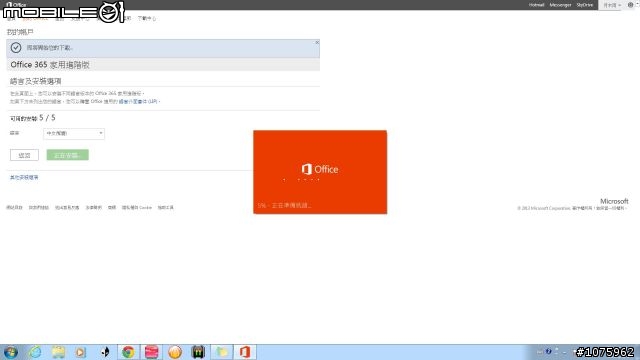Screen dimensions: 640x360
Task: Click the Office logo on orange splash
Action: pyautogui.click(x=320, y=169)
